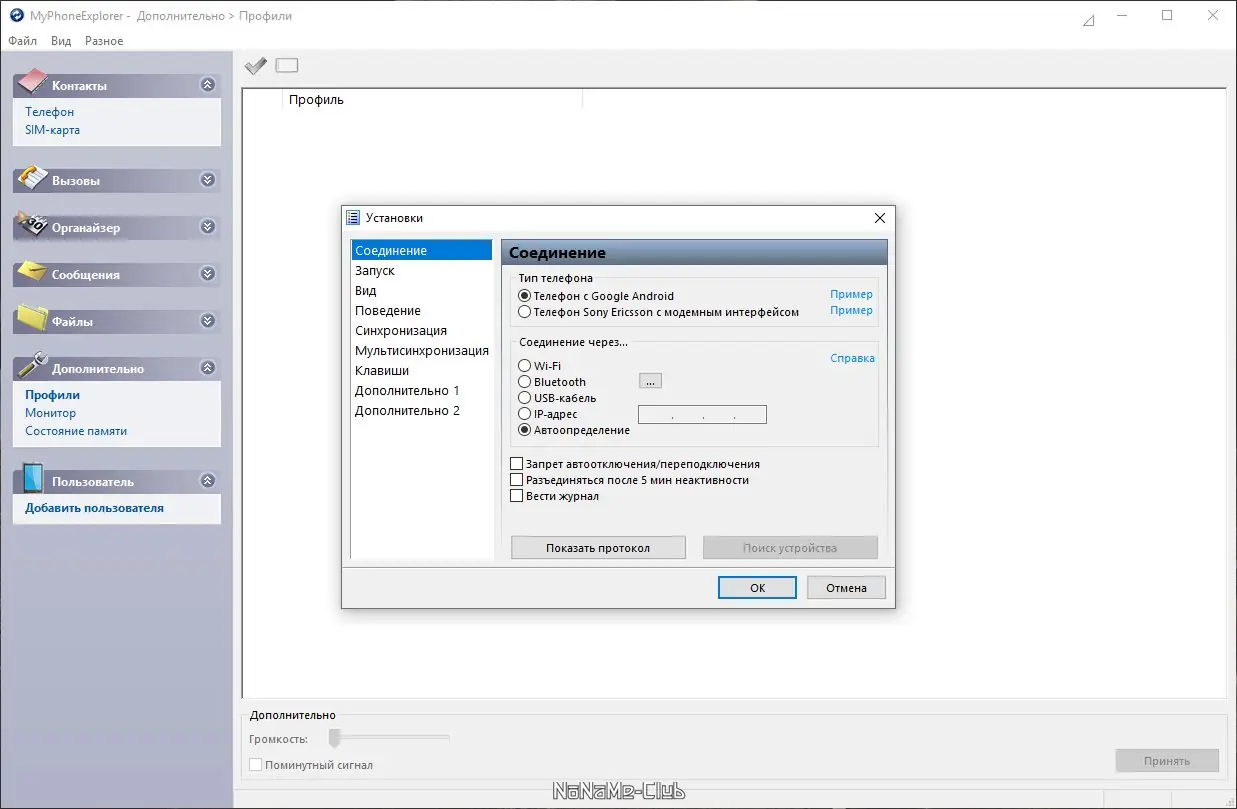Expand the Органайзер section chevron
The image size is (1237, 809).
[x=207, y=227]
